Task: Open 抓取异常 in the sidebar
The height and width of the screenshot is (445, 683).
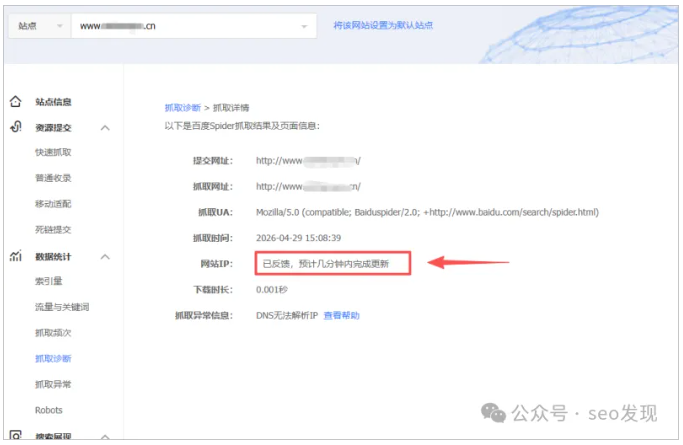Action: pyautogui.click(x=53, y=384)
